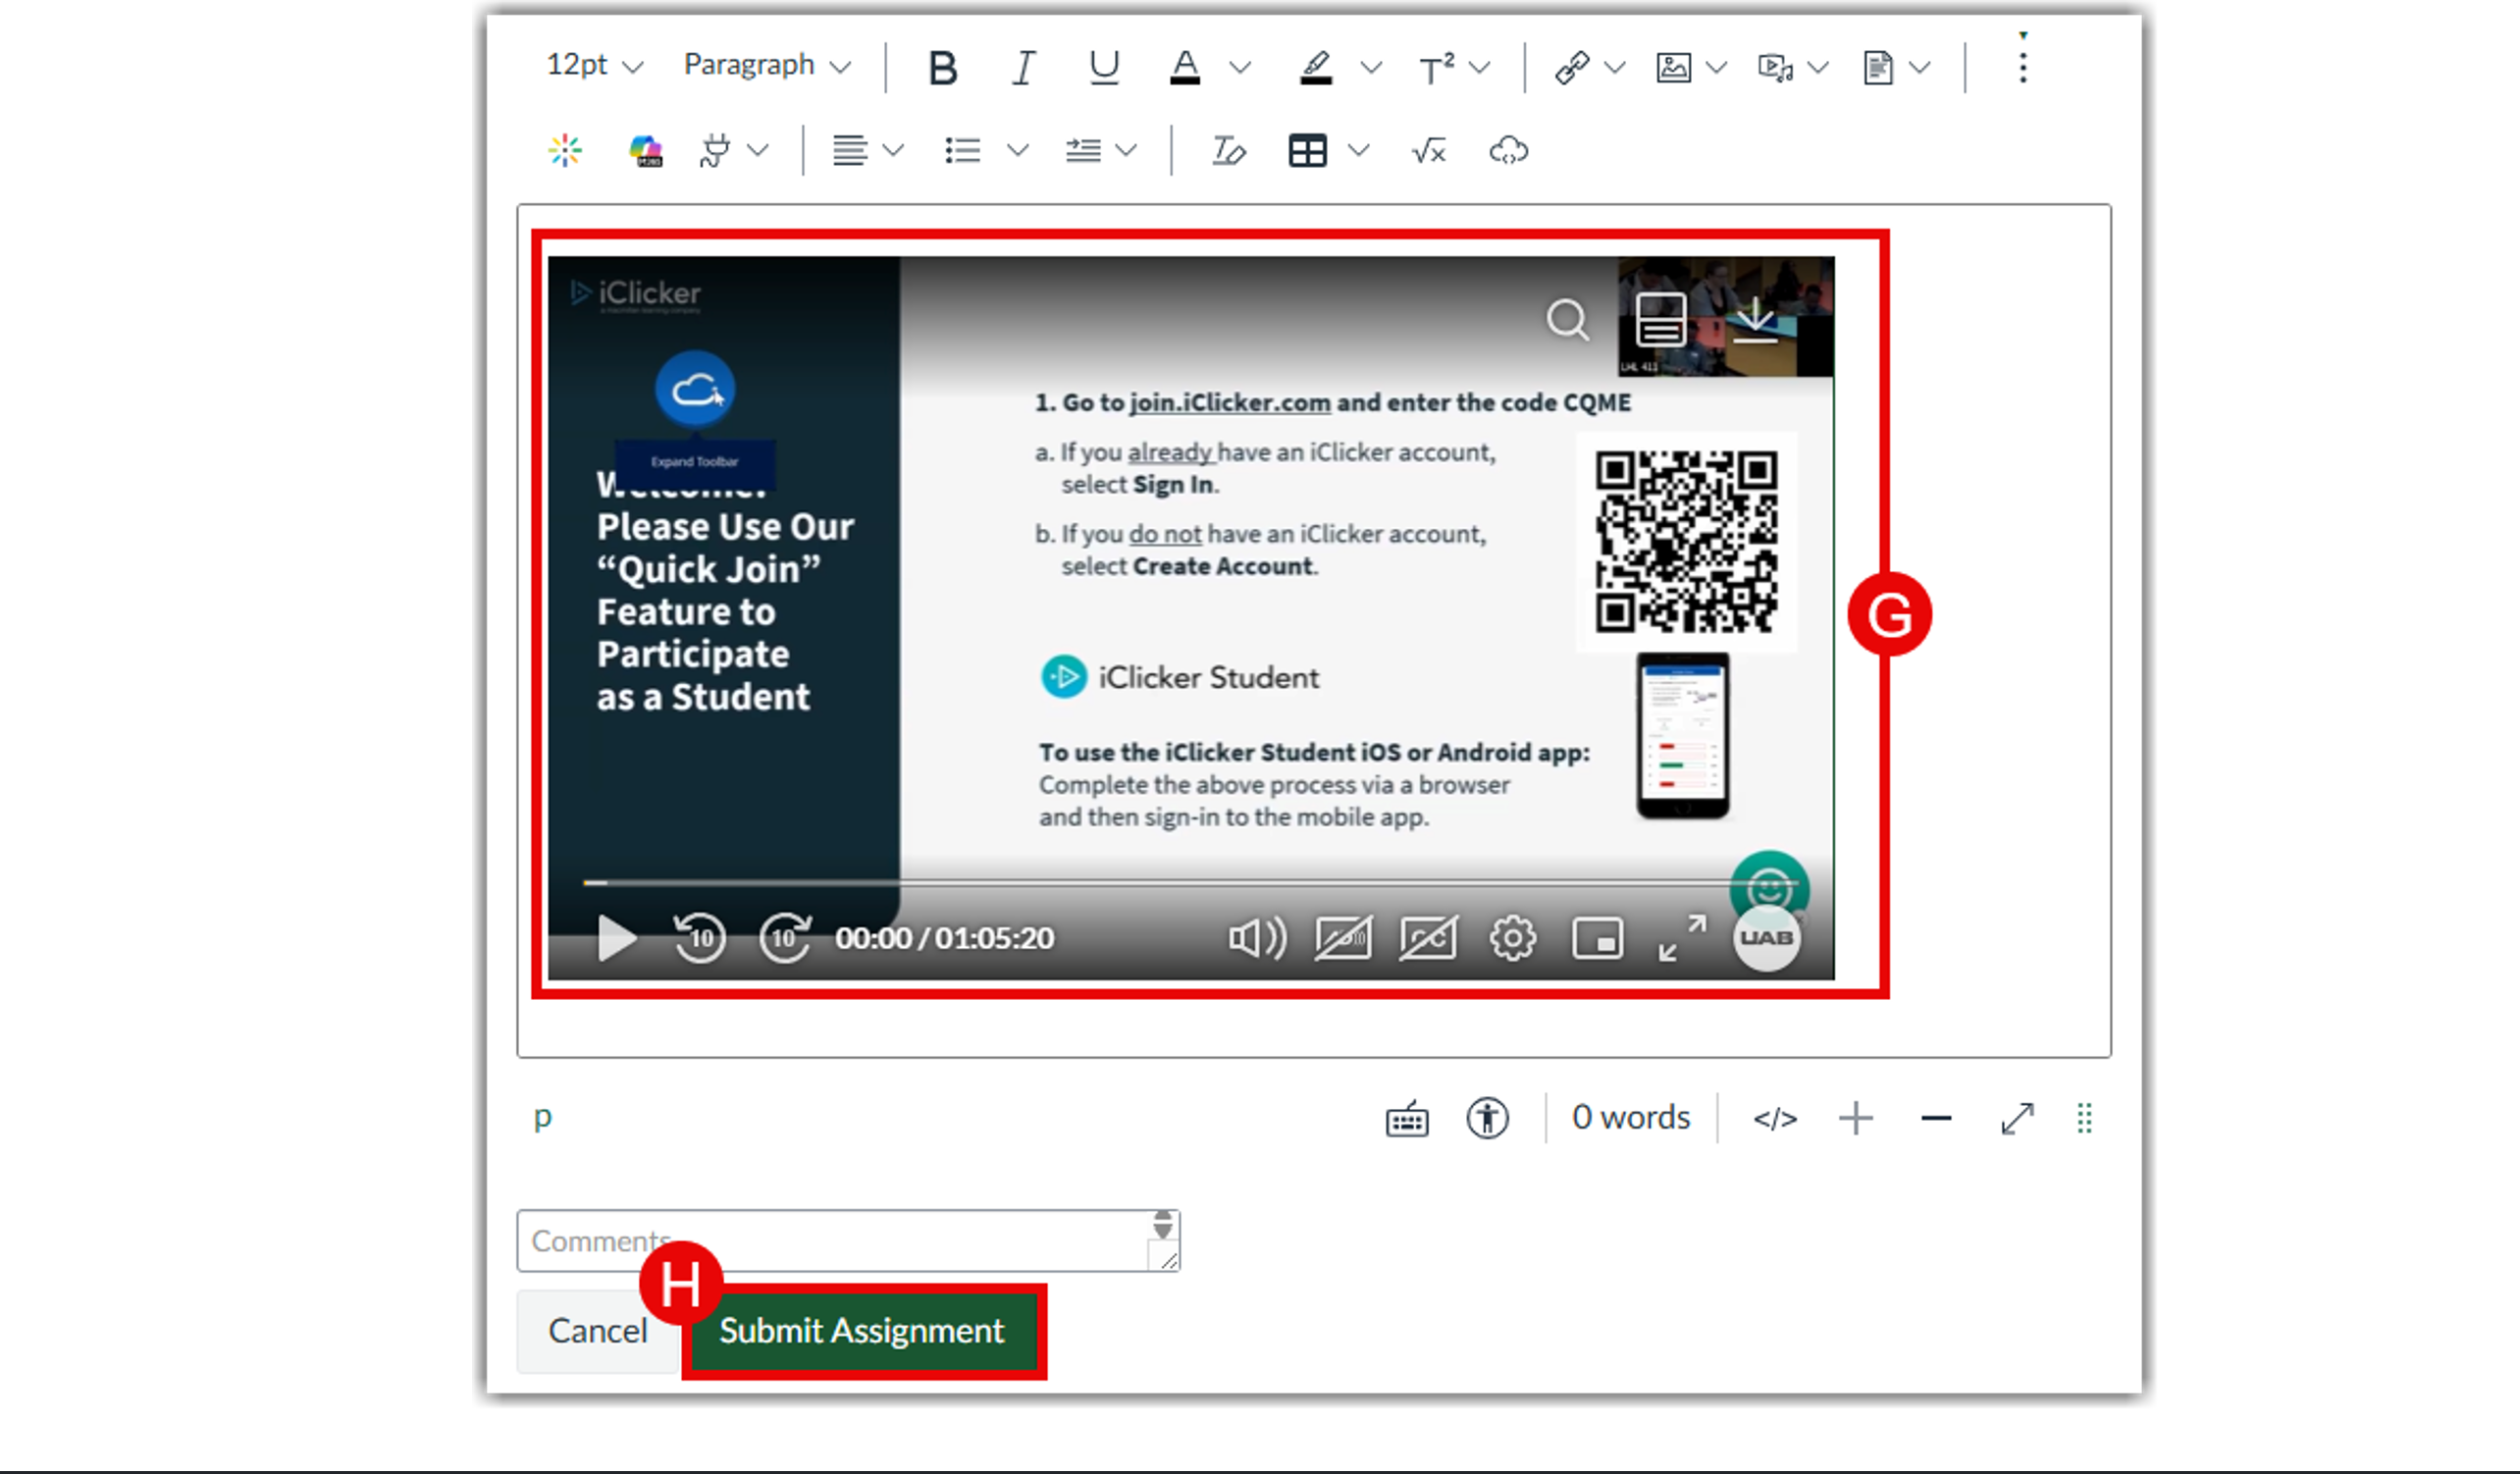This screenshot has width=2520, height=1474.
Task: Open the accessibility checker
Action: point(1488,1119)
